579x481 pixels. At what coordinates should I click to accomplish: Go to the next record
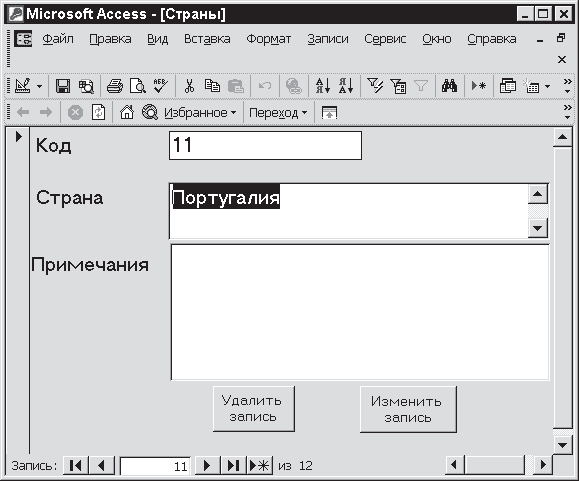pyautogui.click(x=207, y=465)
